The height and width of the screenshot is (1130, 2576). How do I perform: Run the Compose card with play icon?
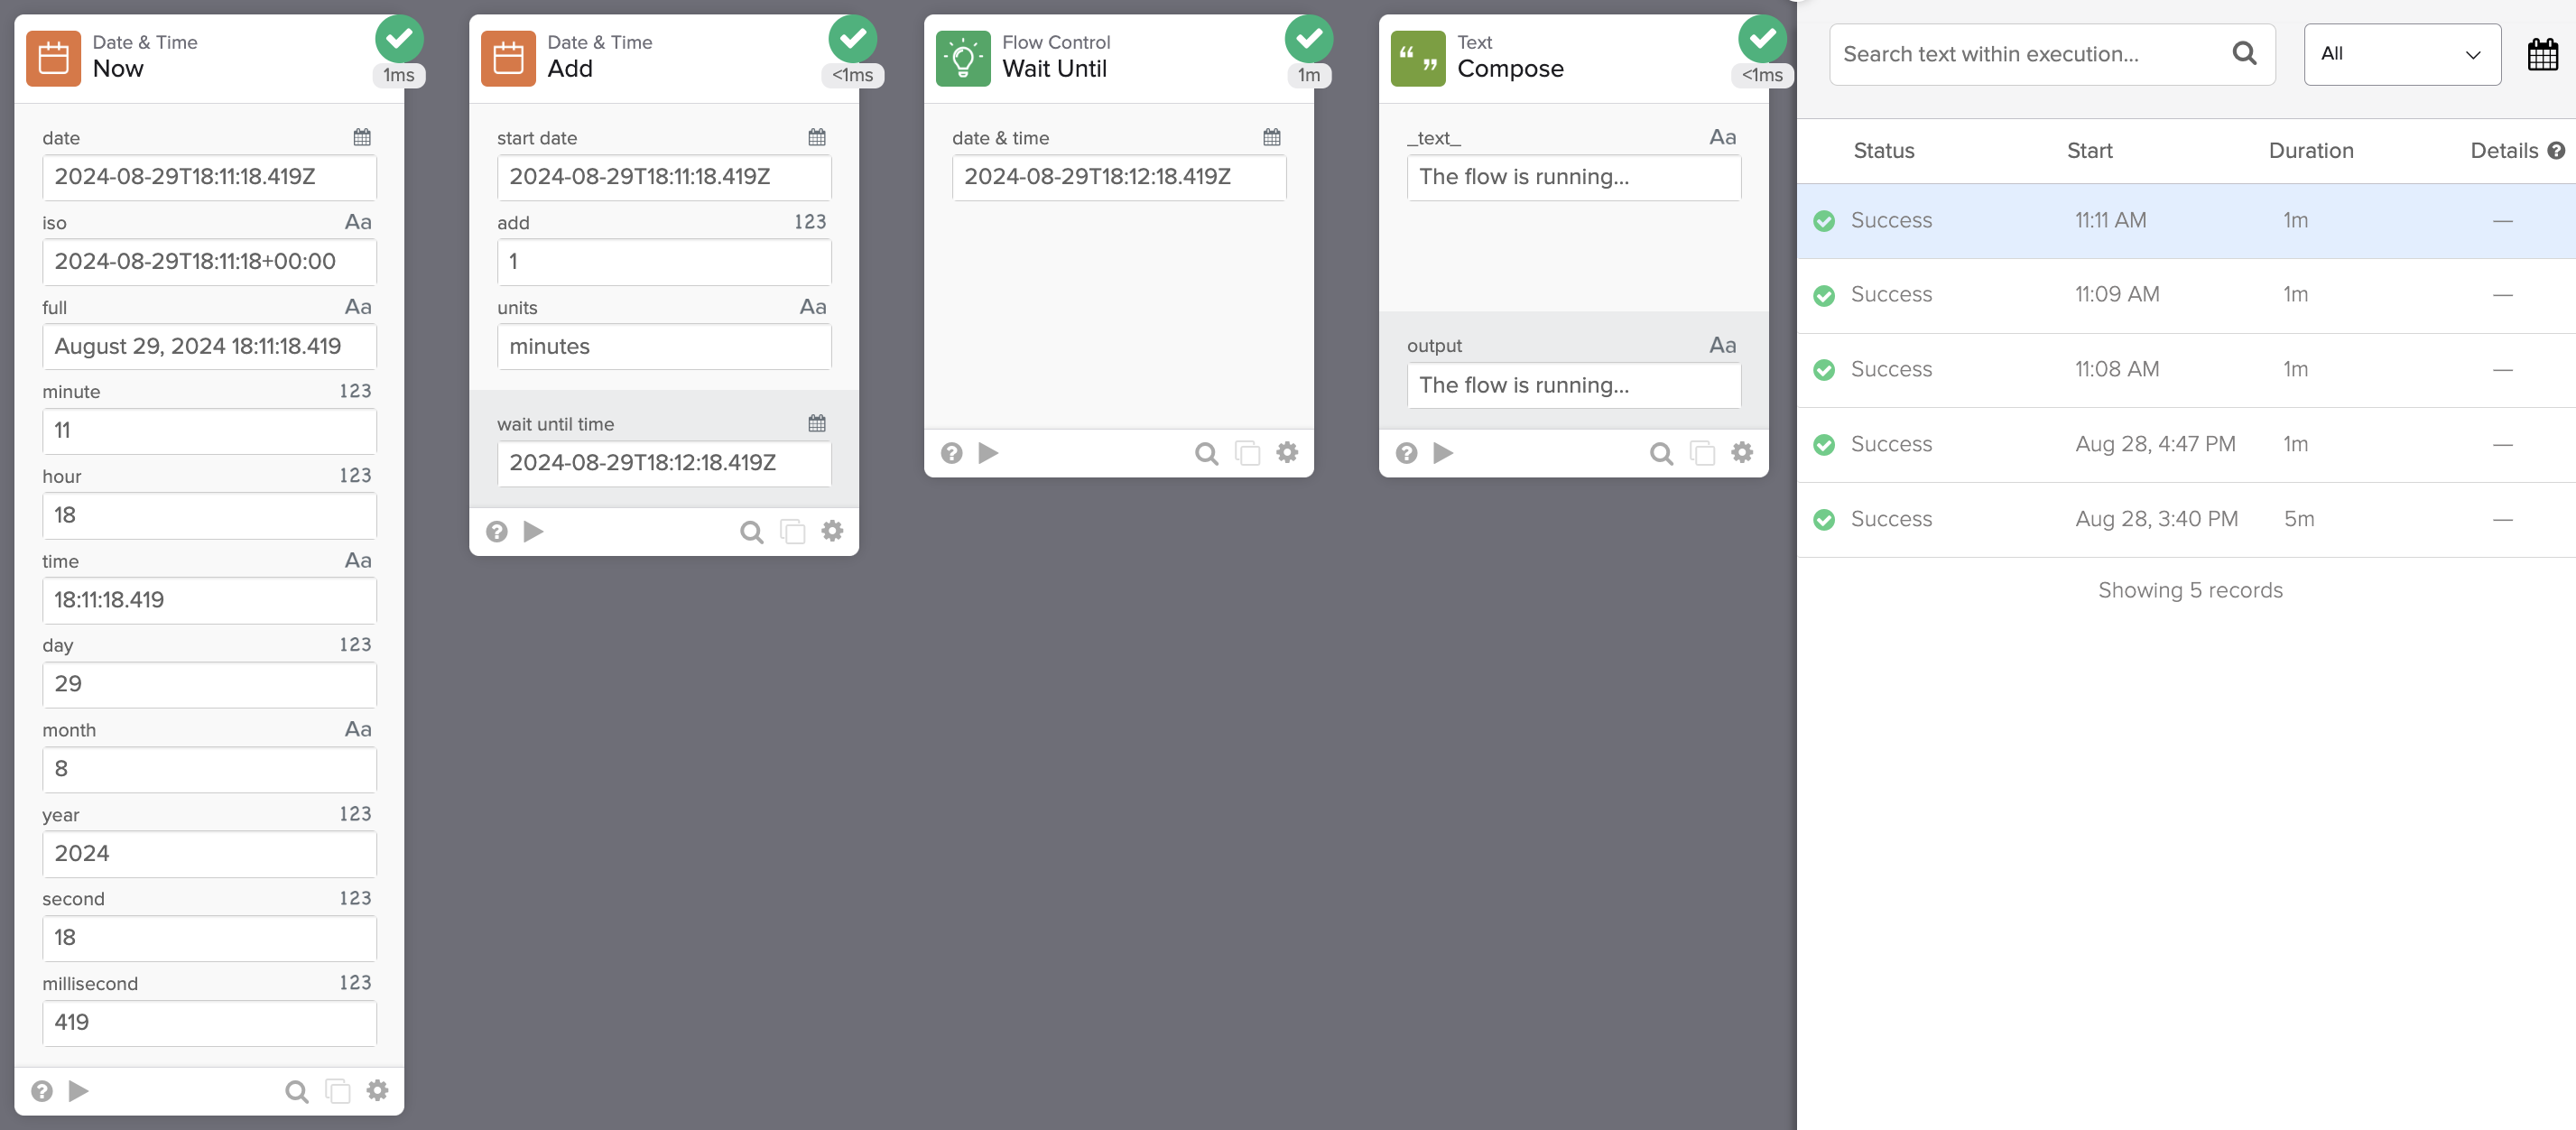(1443, 453)
